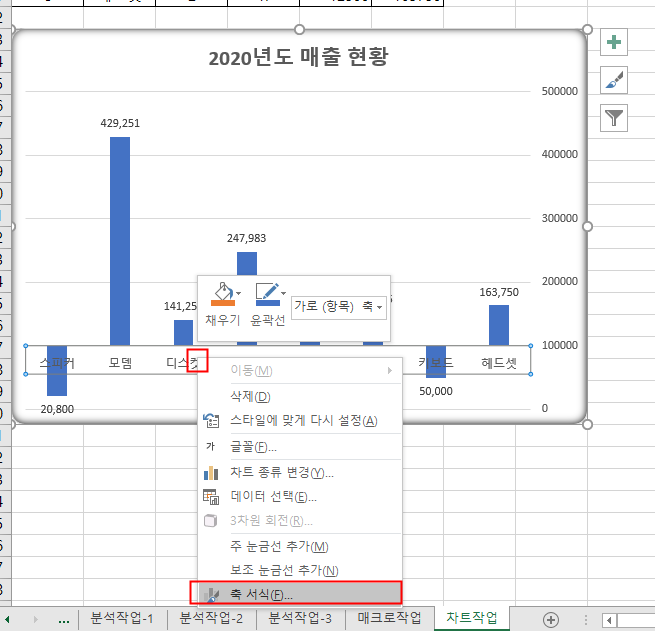Screen dimensions: 655x631
Task: Click the ... hidden sheets button
Action: [x=64, y=621]
